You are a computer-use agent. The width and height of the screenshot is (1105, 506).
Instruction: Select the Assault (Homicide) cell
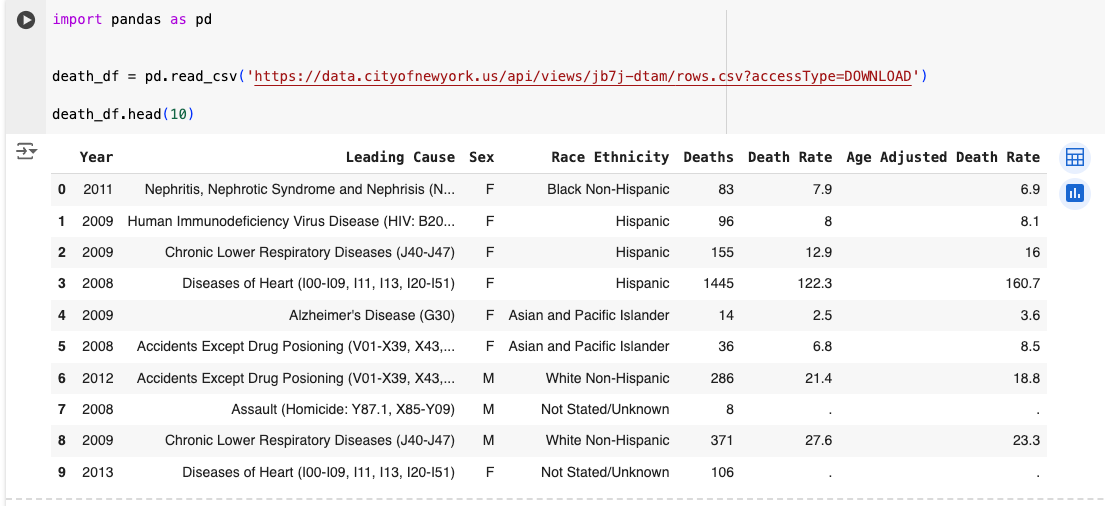coord(342,409)
